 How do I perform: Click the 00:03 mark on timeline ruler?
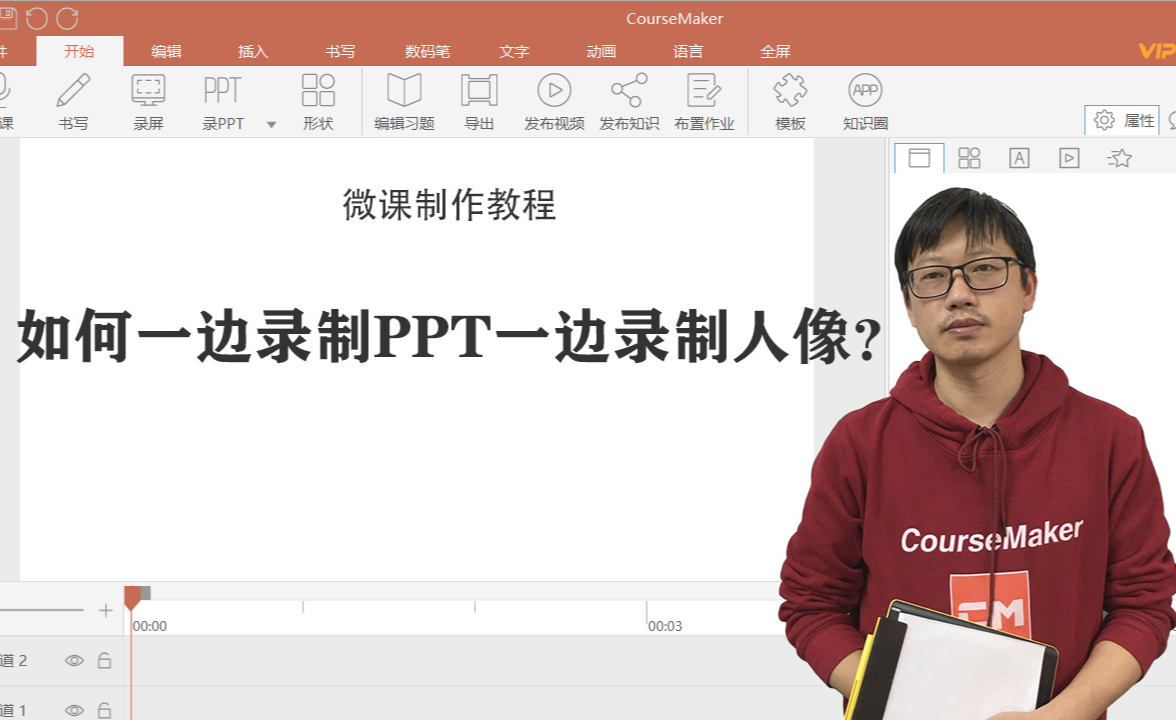click(x=665, y=626)
